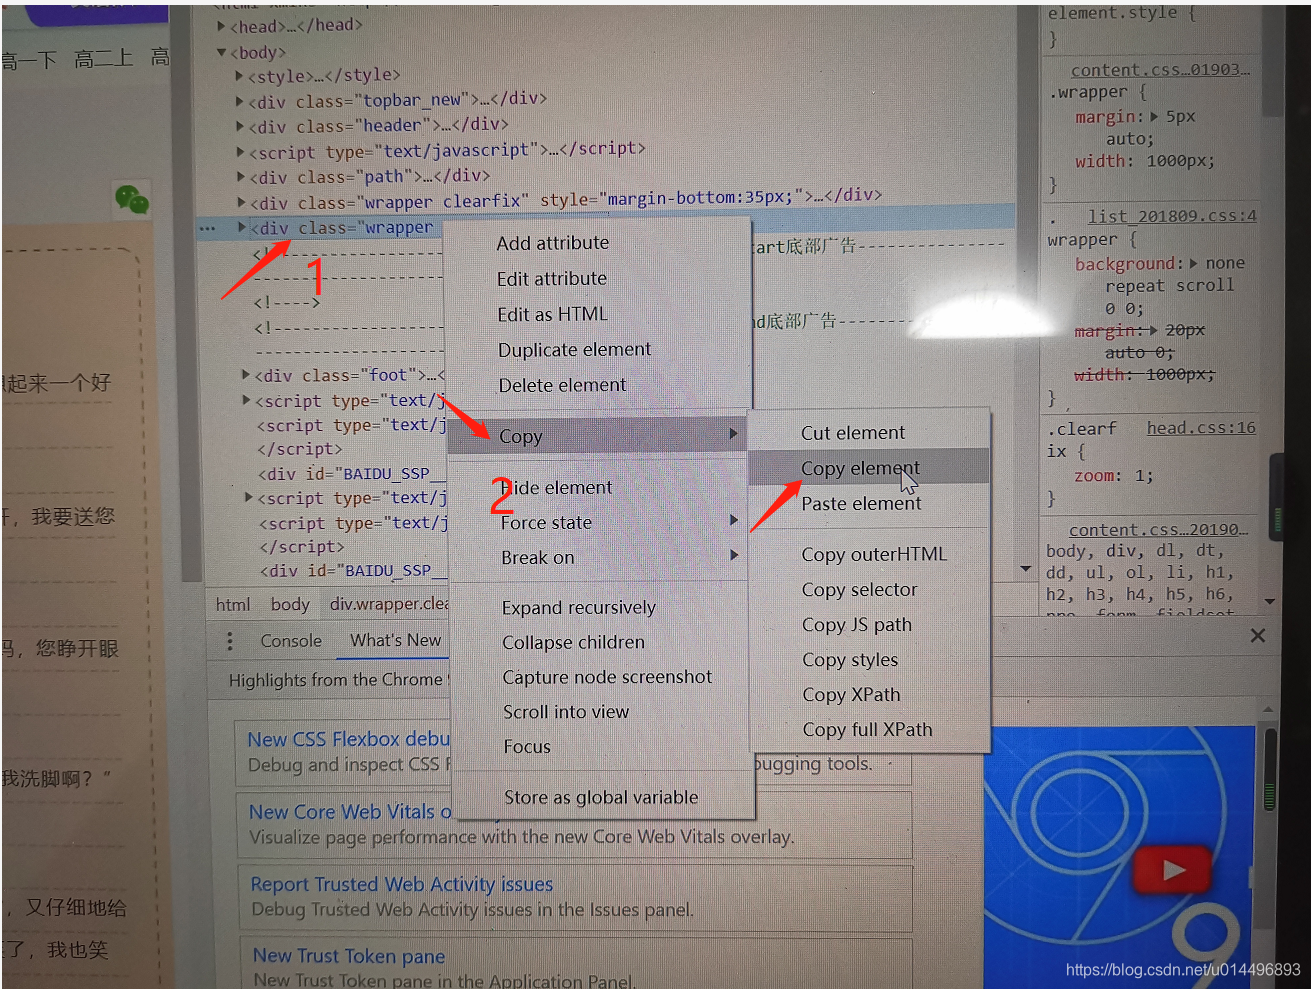Open the content.css_20190 stylesheet link
Screen dimensions: 1311x989
coord(1159,530)
